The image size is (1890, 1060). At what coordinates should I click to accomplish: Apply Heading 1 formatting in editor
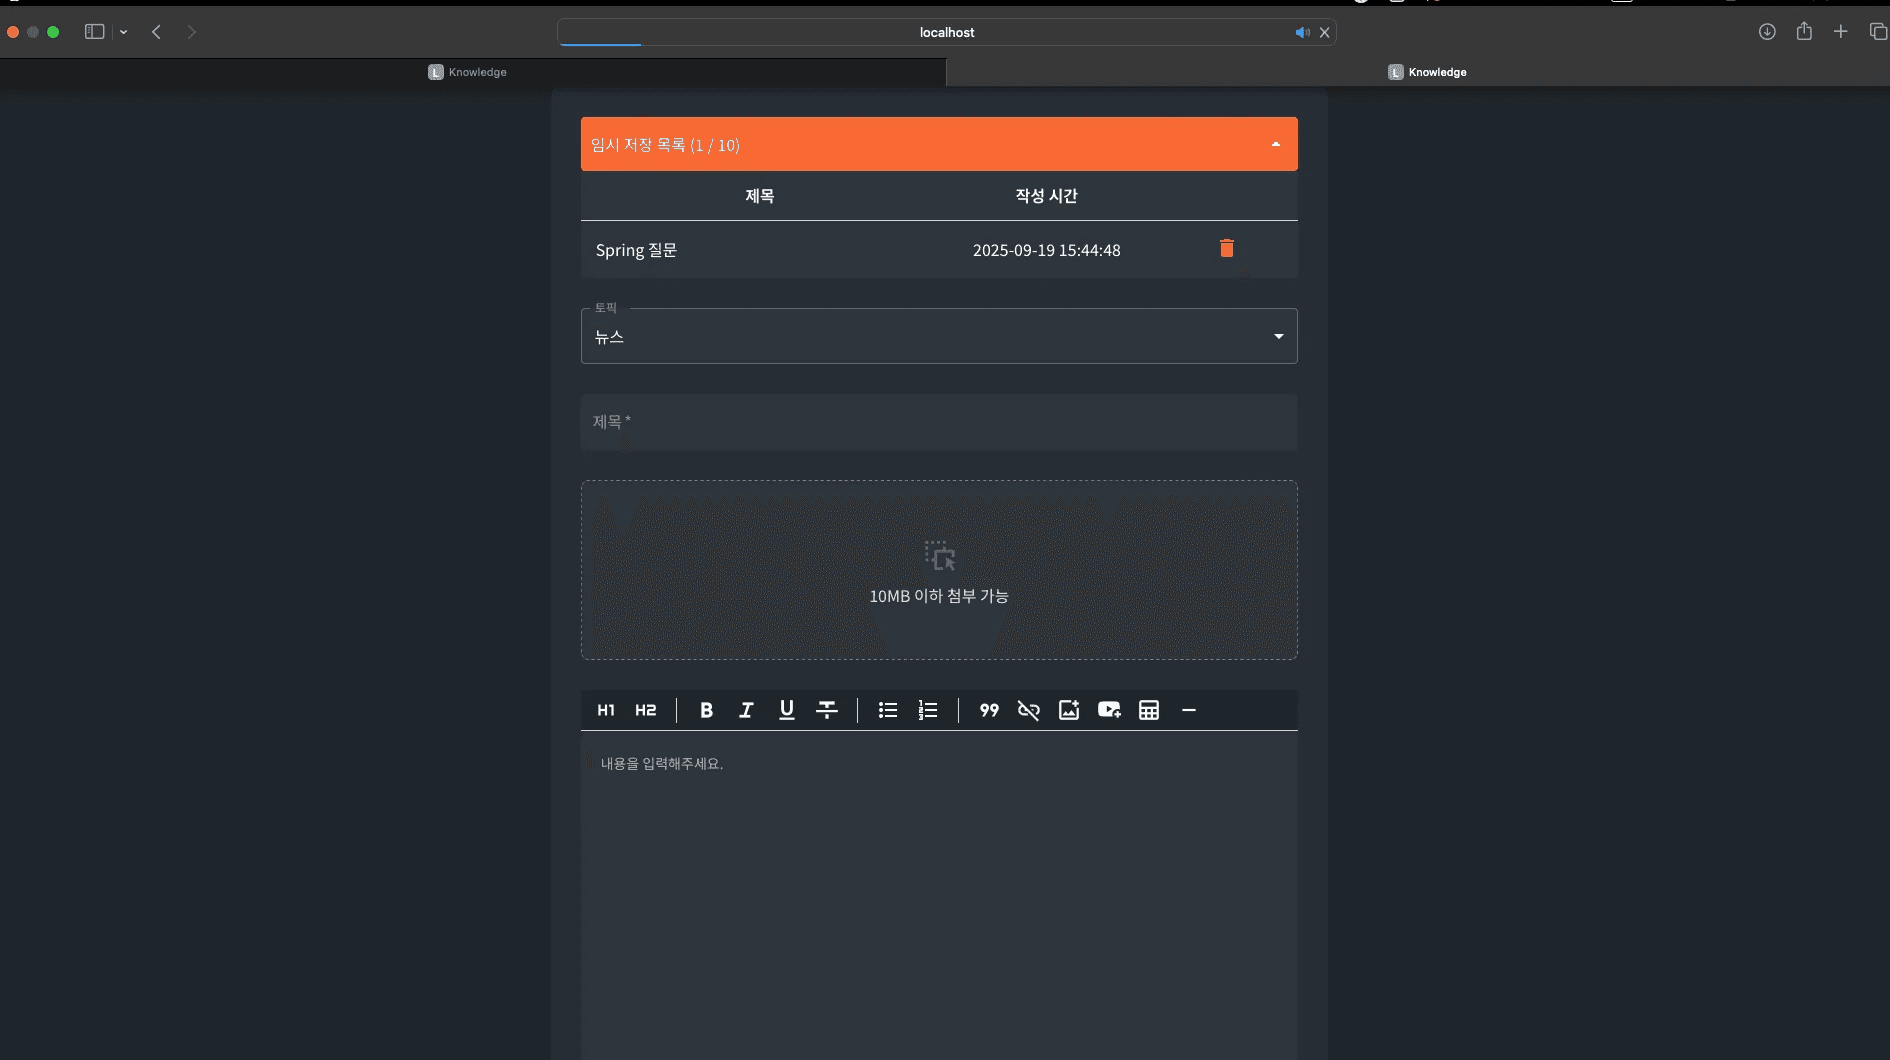pos(606,710)
